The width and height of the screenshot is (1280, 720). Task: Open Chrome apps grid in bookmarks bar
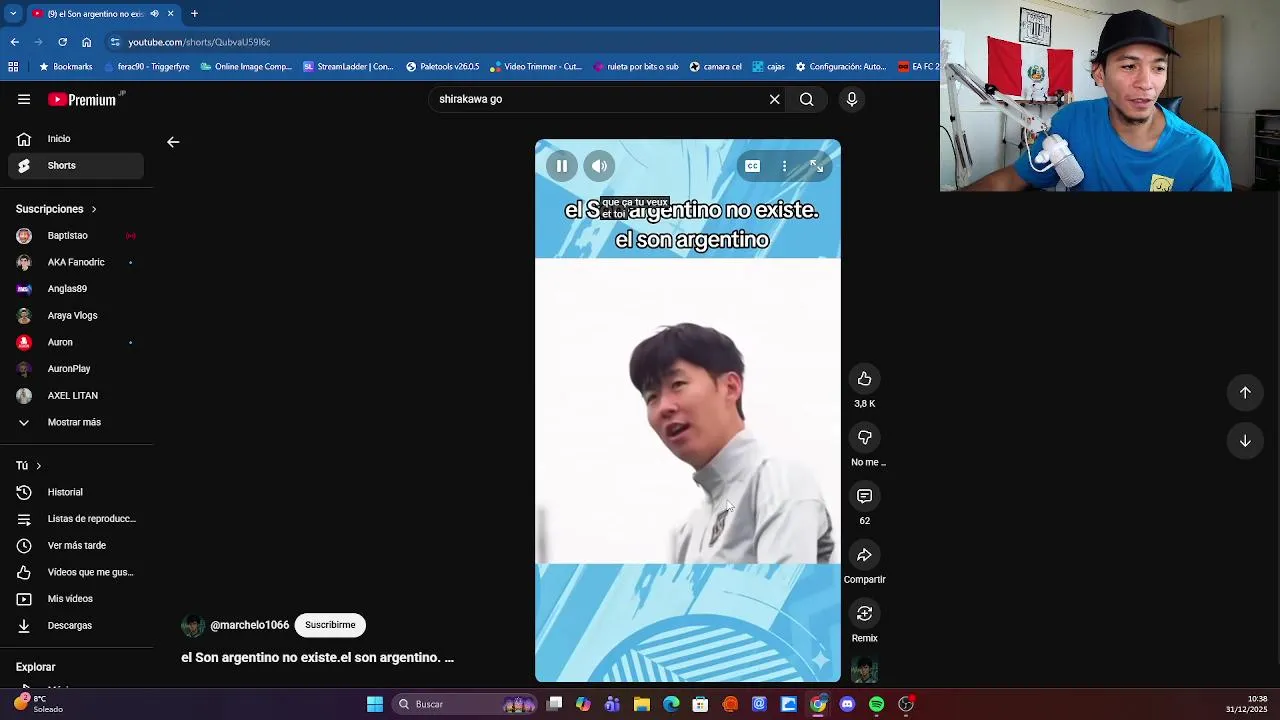[13, 67]
